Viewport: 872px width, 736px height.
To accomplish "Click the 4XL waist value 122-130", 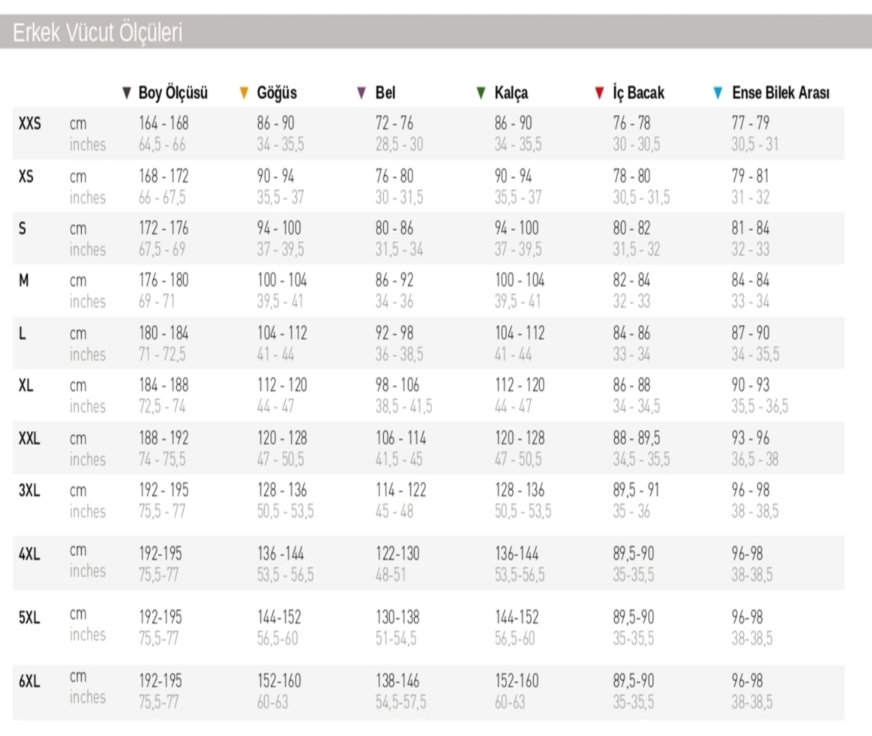I will point(398,554).
